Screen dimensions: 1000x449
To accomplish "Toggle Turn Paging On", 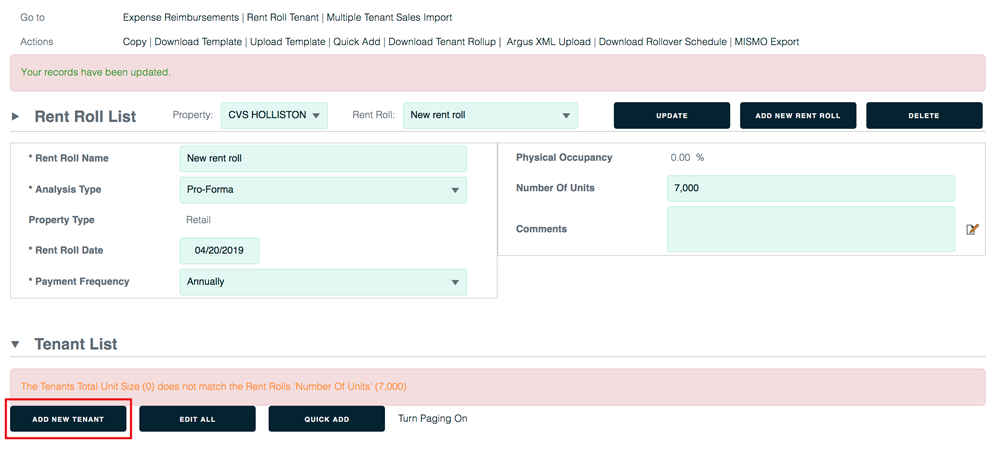I will 433,418.
